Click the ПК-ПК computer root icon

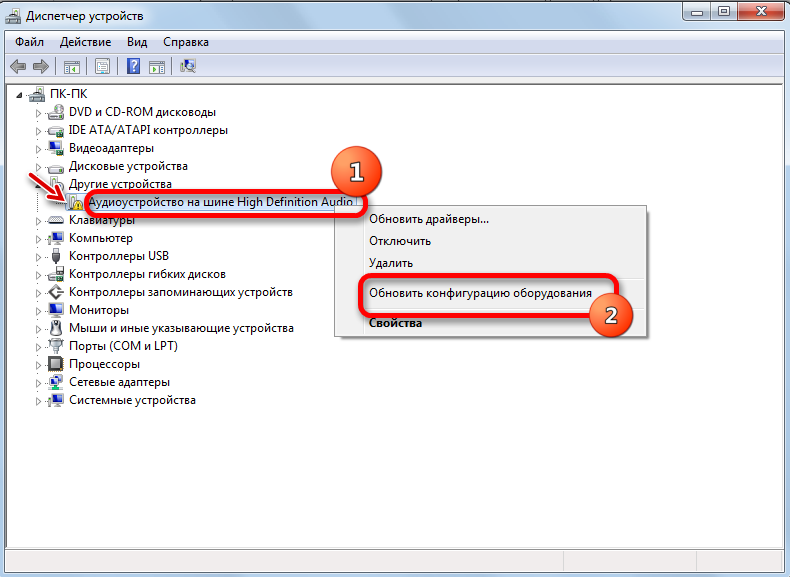(37, 94)
